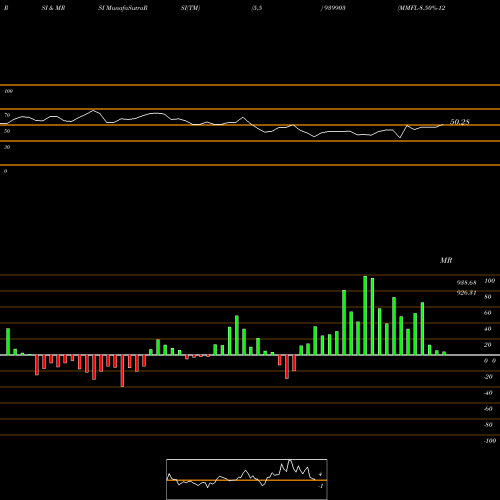500x500 pixels.
Task: Click the tallest green MR bar
Action: tap(365, 315)
